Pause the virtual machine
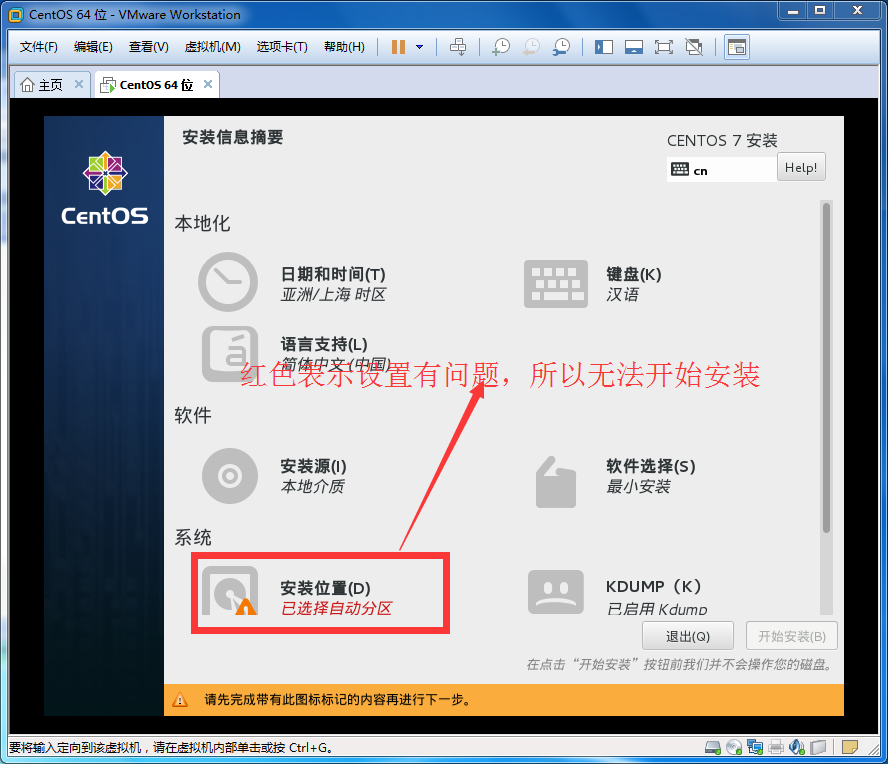This screenshot has height=764, width=888. pyautogui.click(x=399, y=47)
